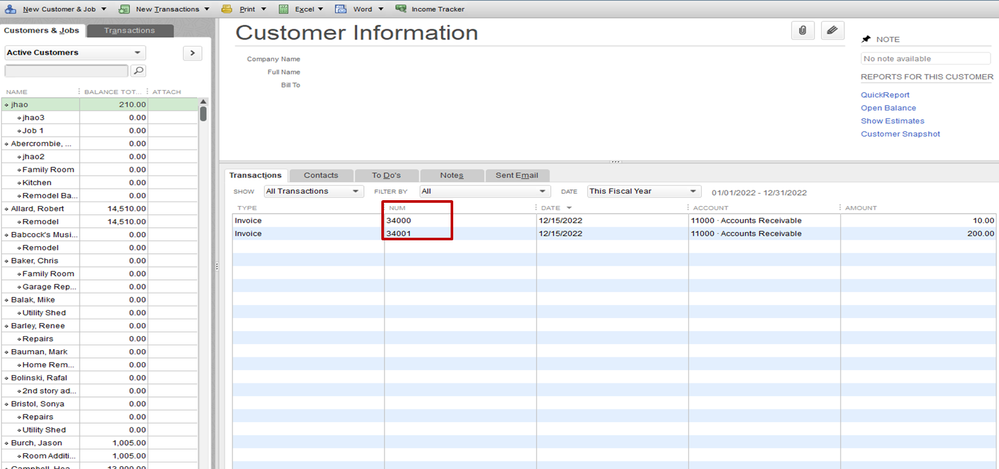Click invoice number 34000
Image resolution: width=999 pixels, height=469 pixels.
pos(399,220)
